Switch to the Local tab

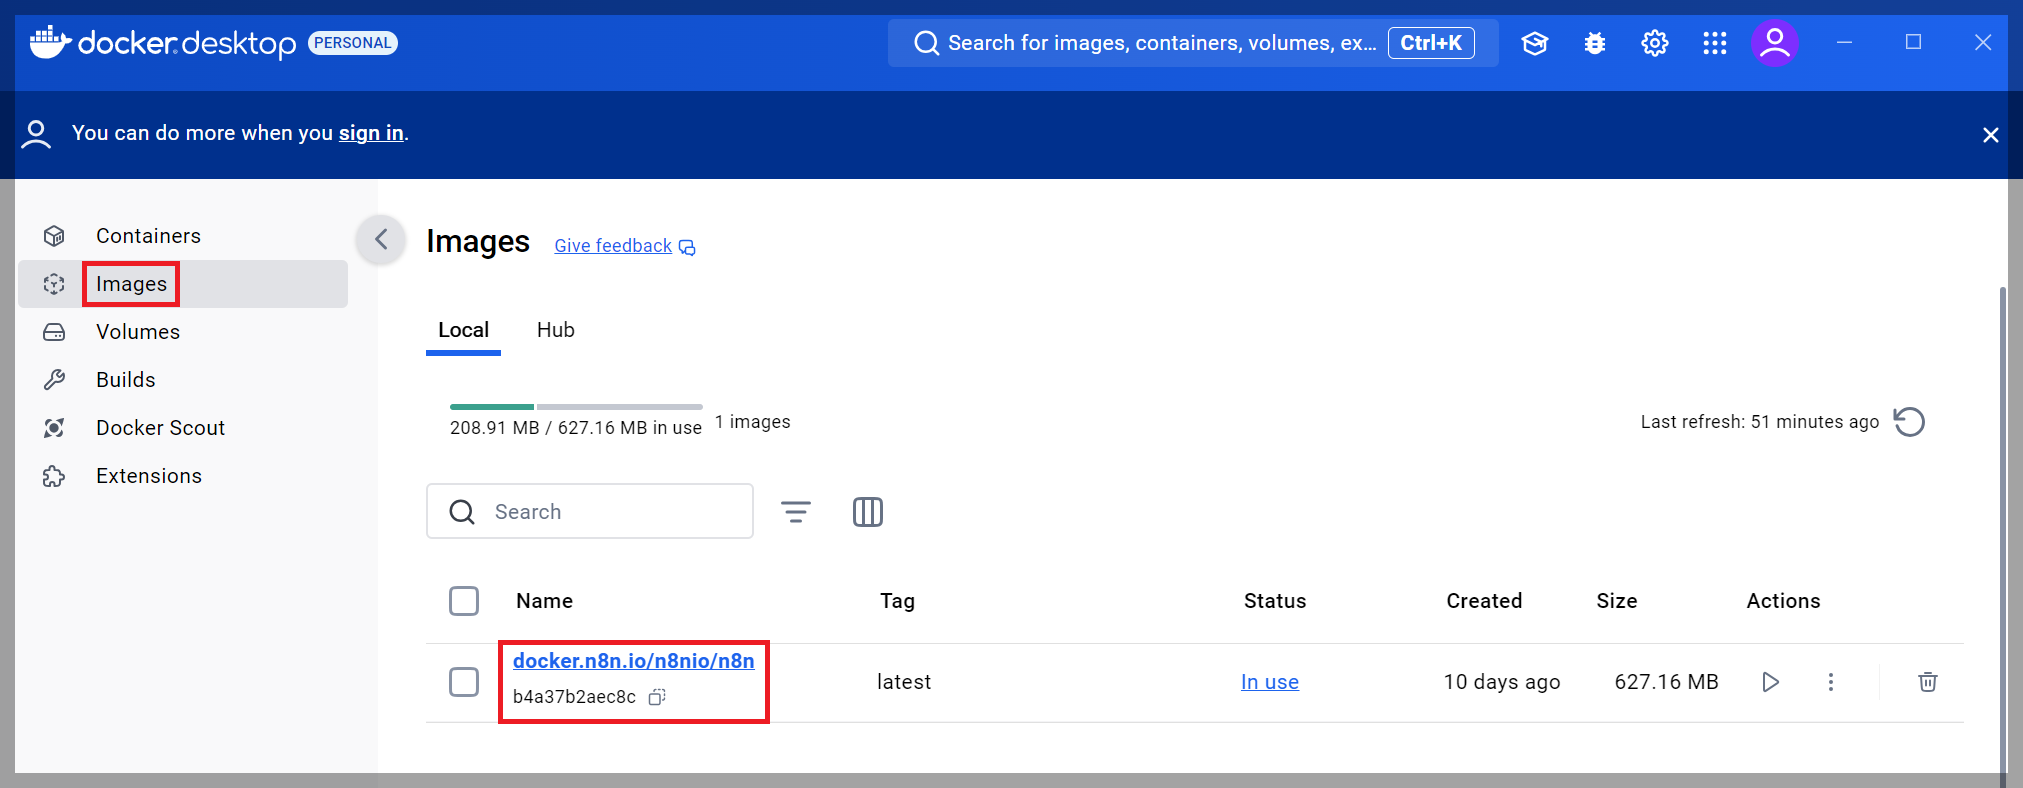point(463,331)
